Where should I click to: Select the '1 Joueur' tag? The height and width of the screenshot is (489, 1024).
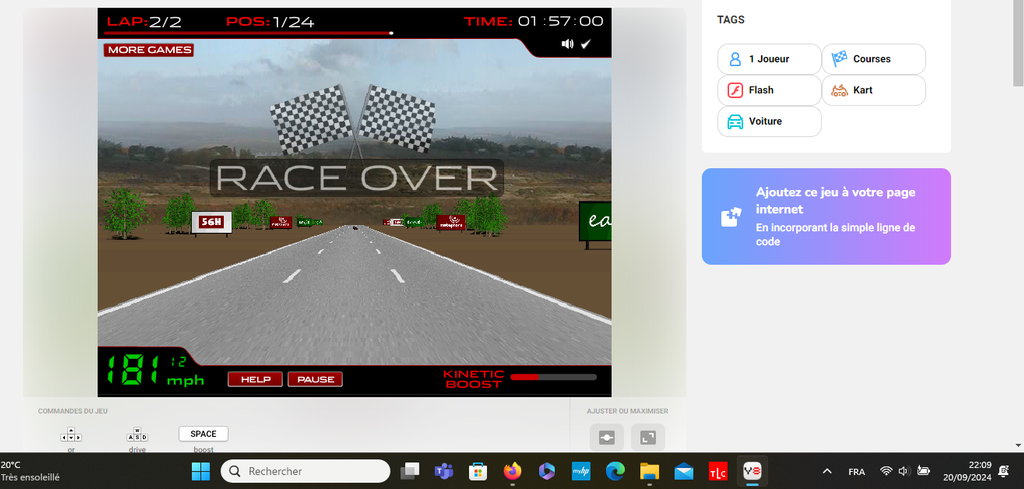point(768,59)
